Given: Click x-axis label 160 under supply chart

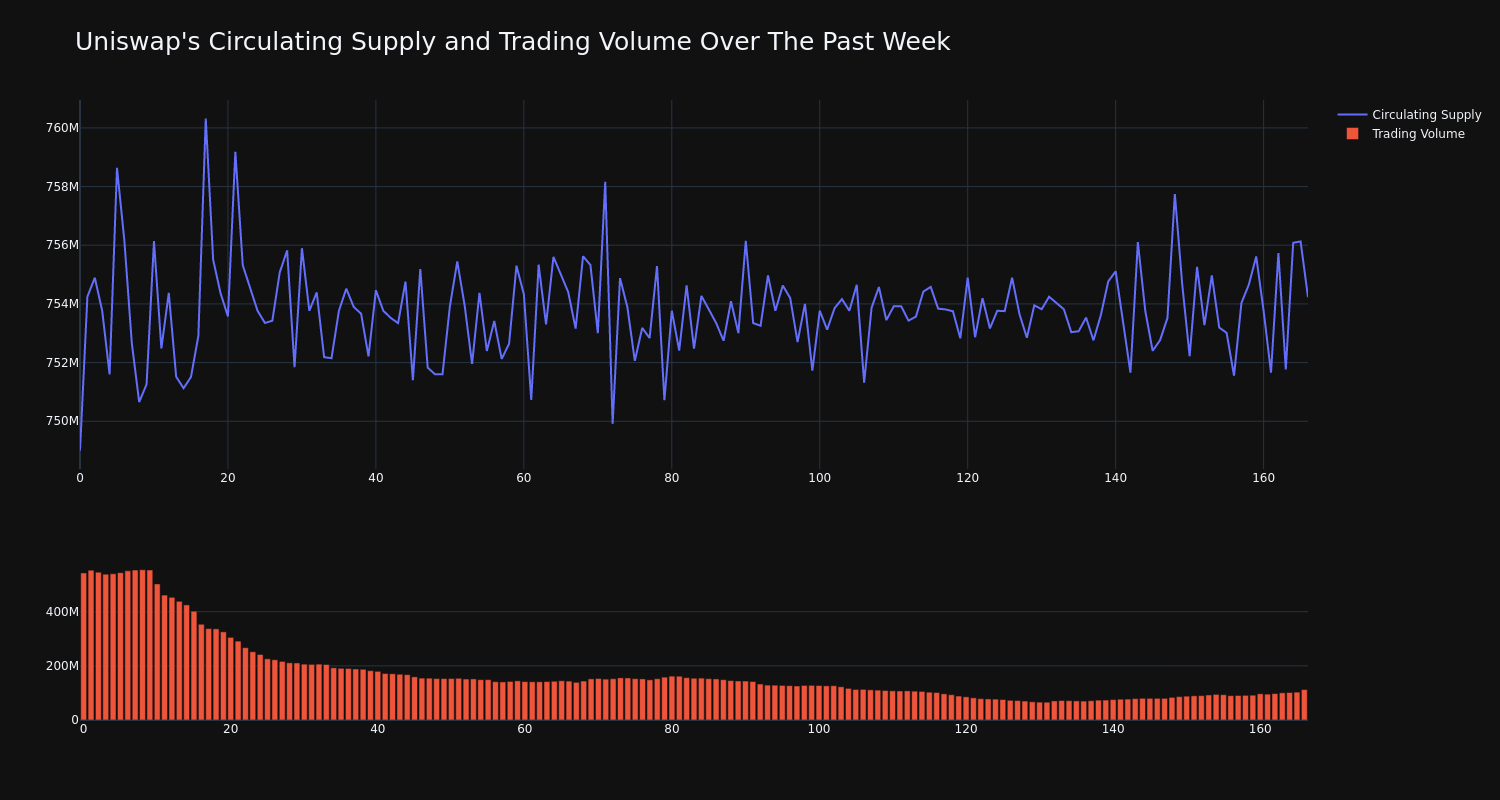Looking at the screenshot, I should pyautogui.click(x=1264, y=478).
